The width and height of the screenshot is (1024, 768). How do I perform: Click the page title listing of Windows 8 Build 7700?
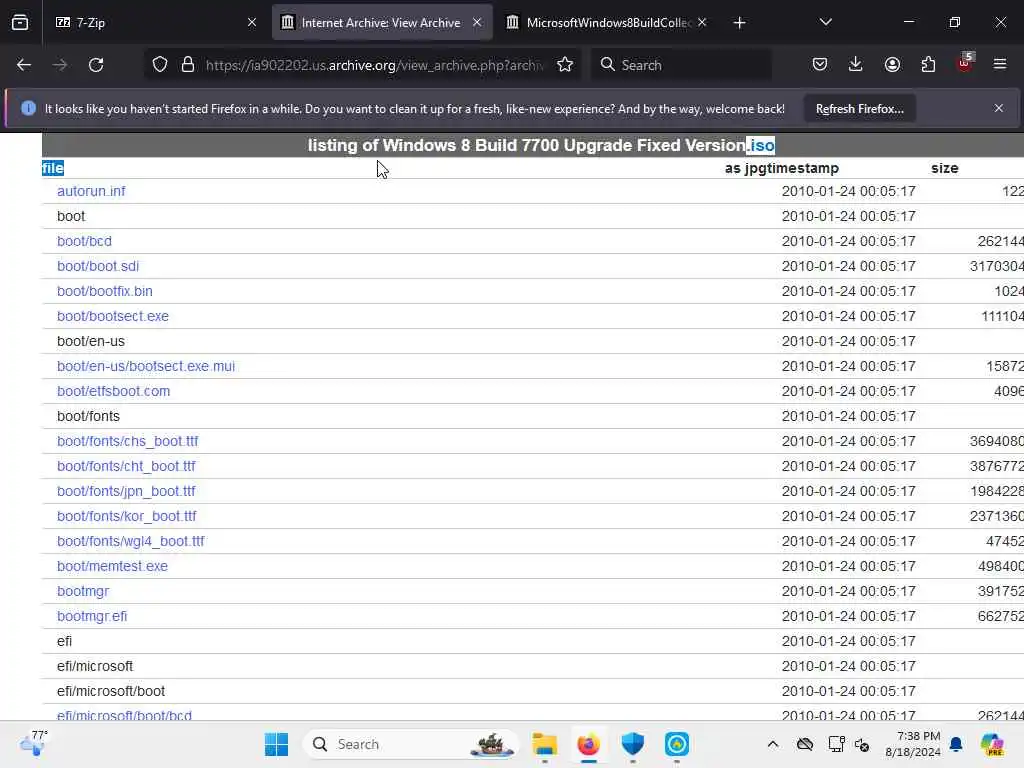click(x=541, y=145)
